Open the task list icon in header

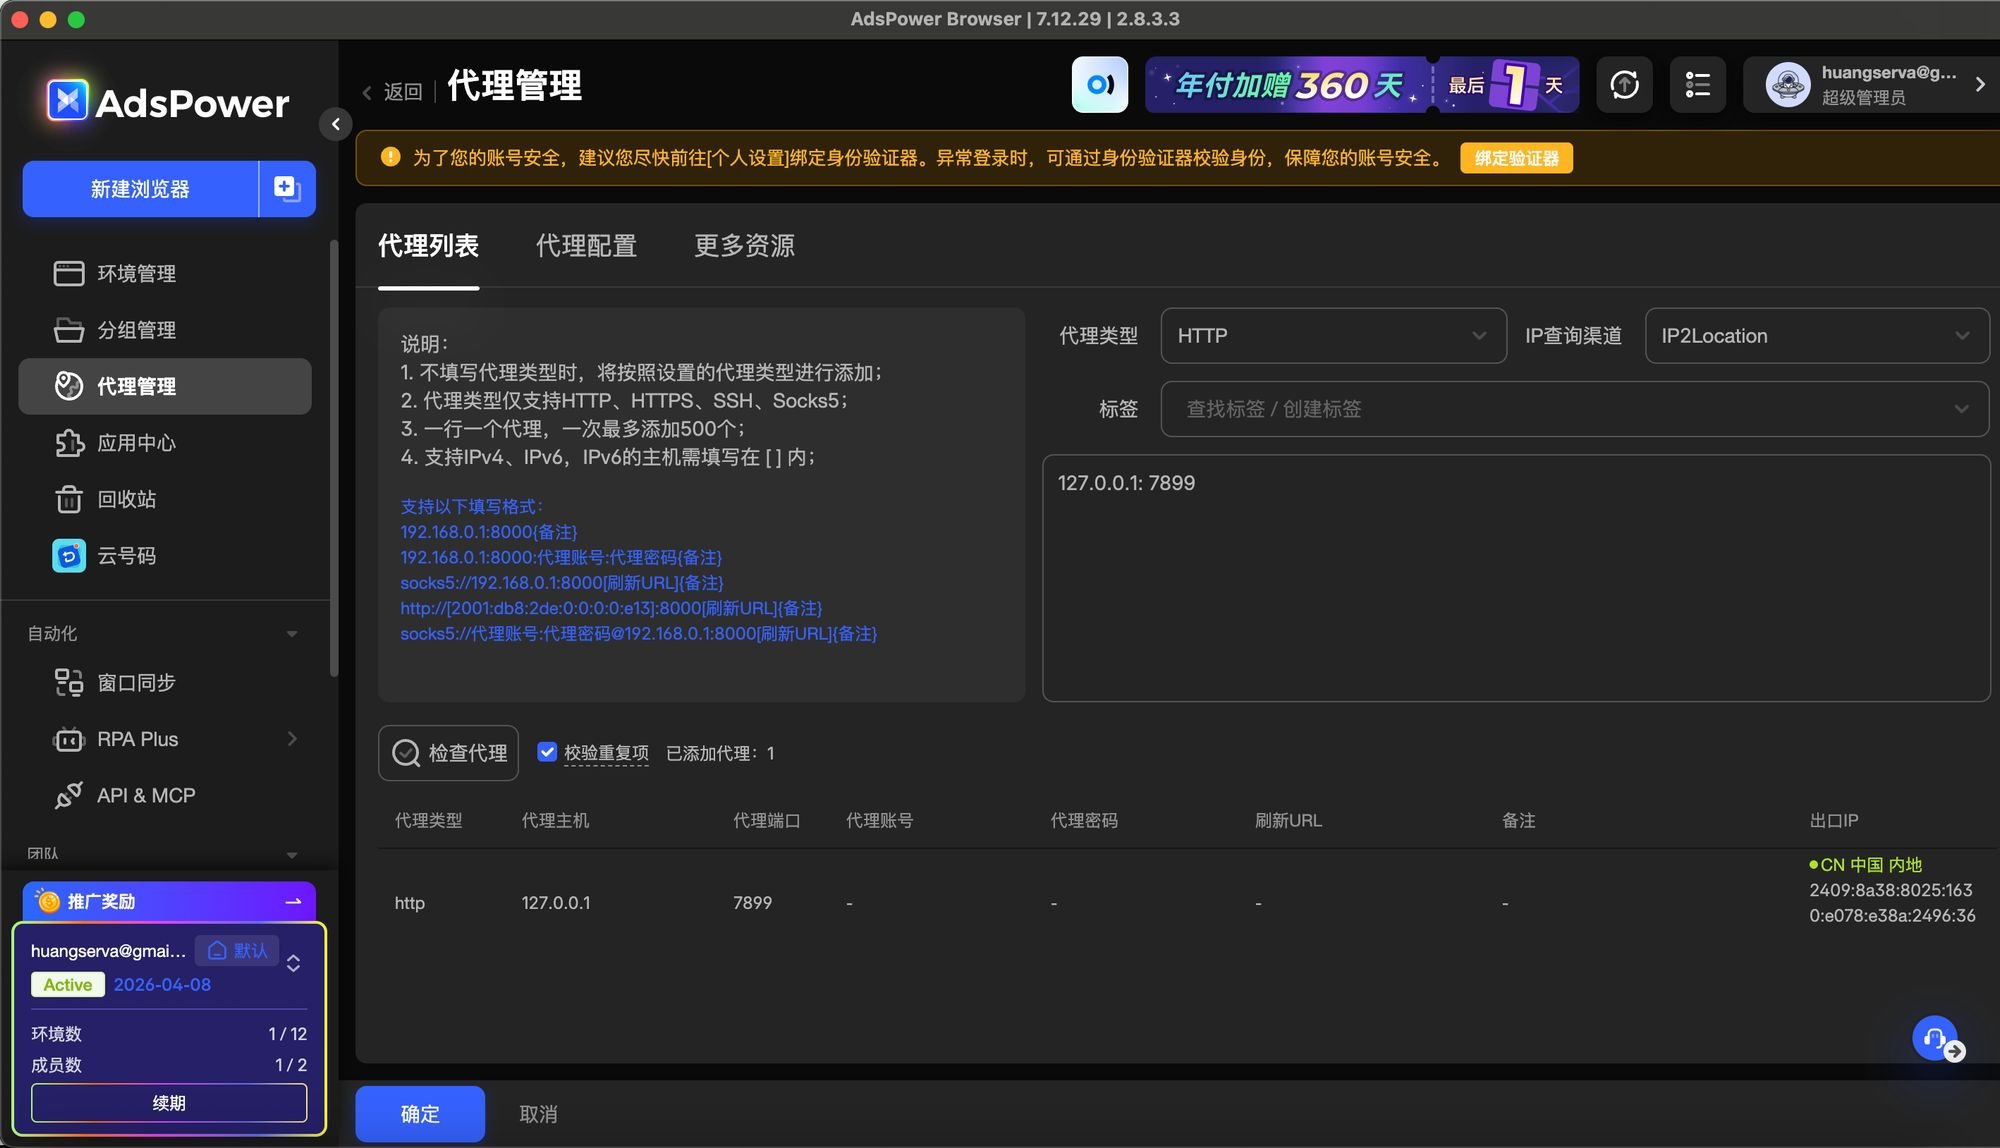click(x=1698, y=85)
